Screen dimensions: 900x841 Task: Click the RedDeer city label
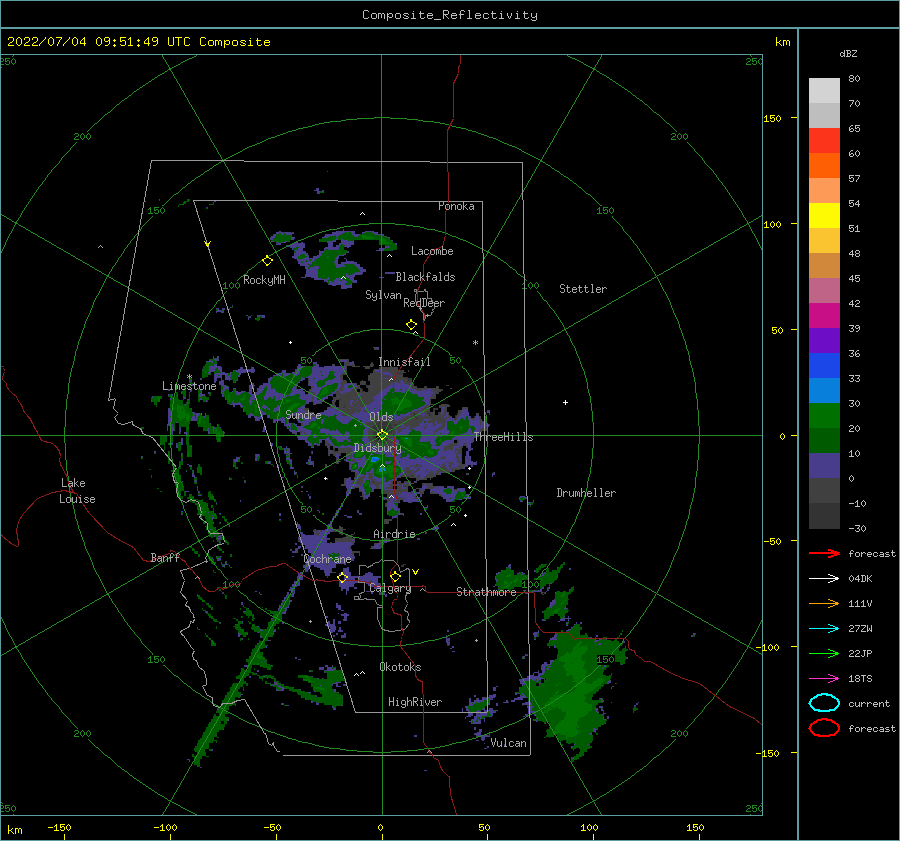coord(424,303)
